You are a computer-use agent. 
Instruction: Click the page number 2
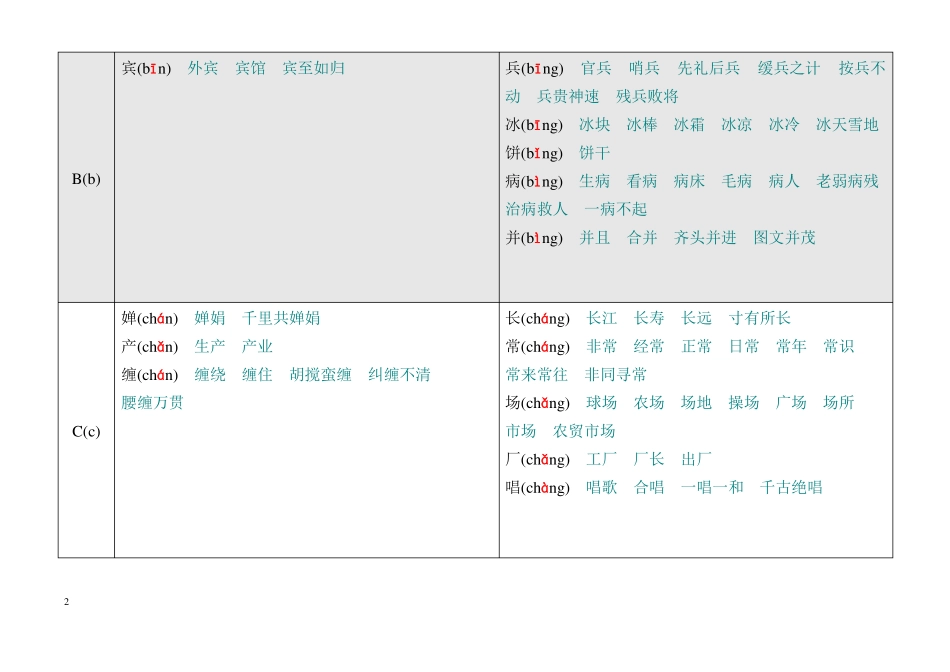pos(66,602)
